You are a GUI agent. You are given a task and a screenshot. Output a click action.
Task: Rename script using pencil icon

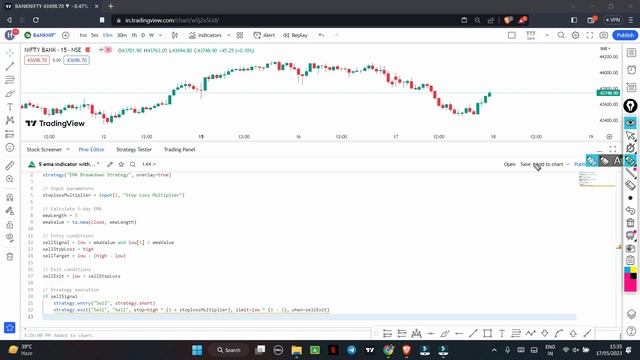point(110,164)
